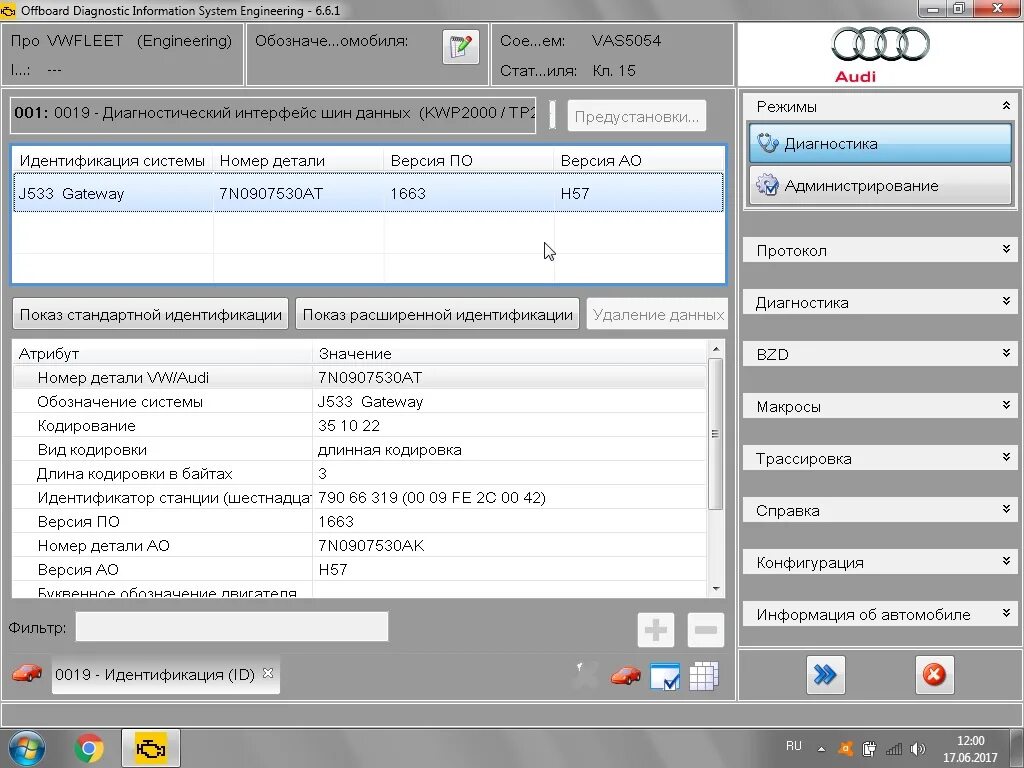1024x768 pixels.
Task: Click the Атрибут column header
Action: tap(162, 353)
